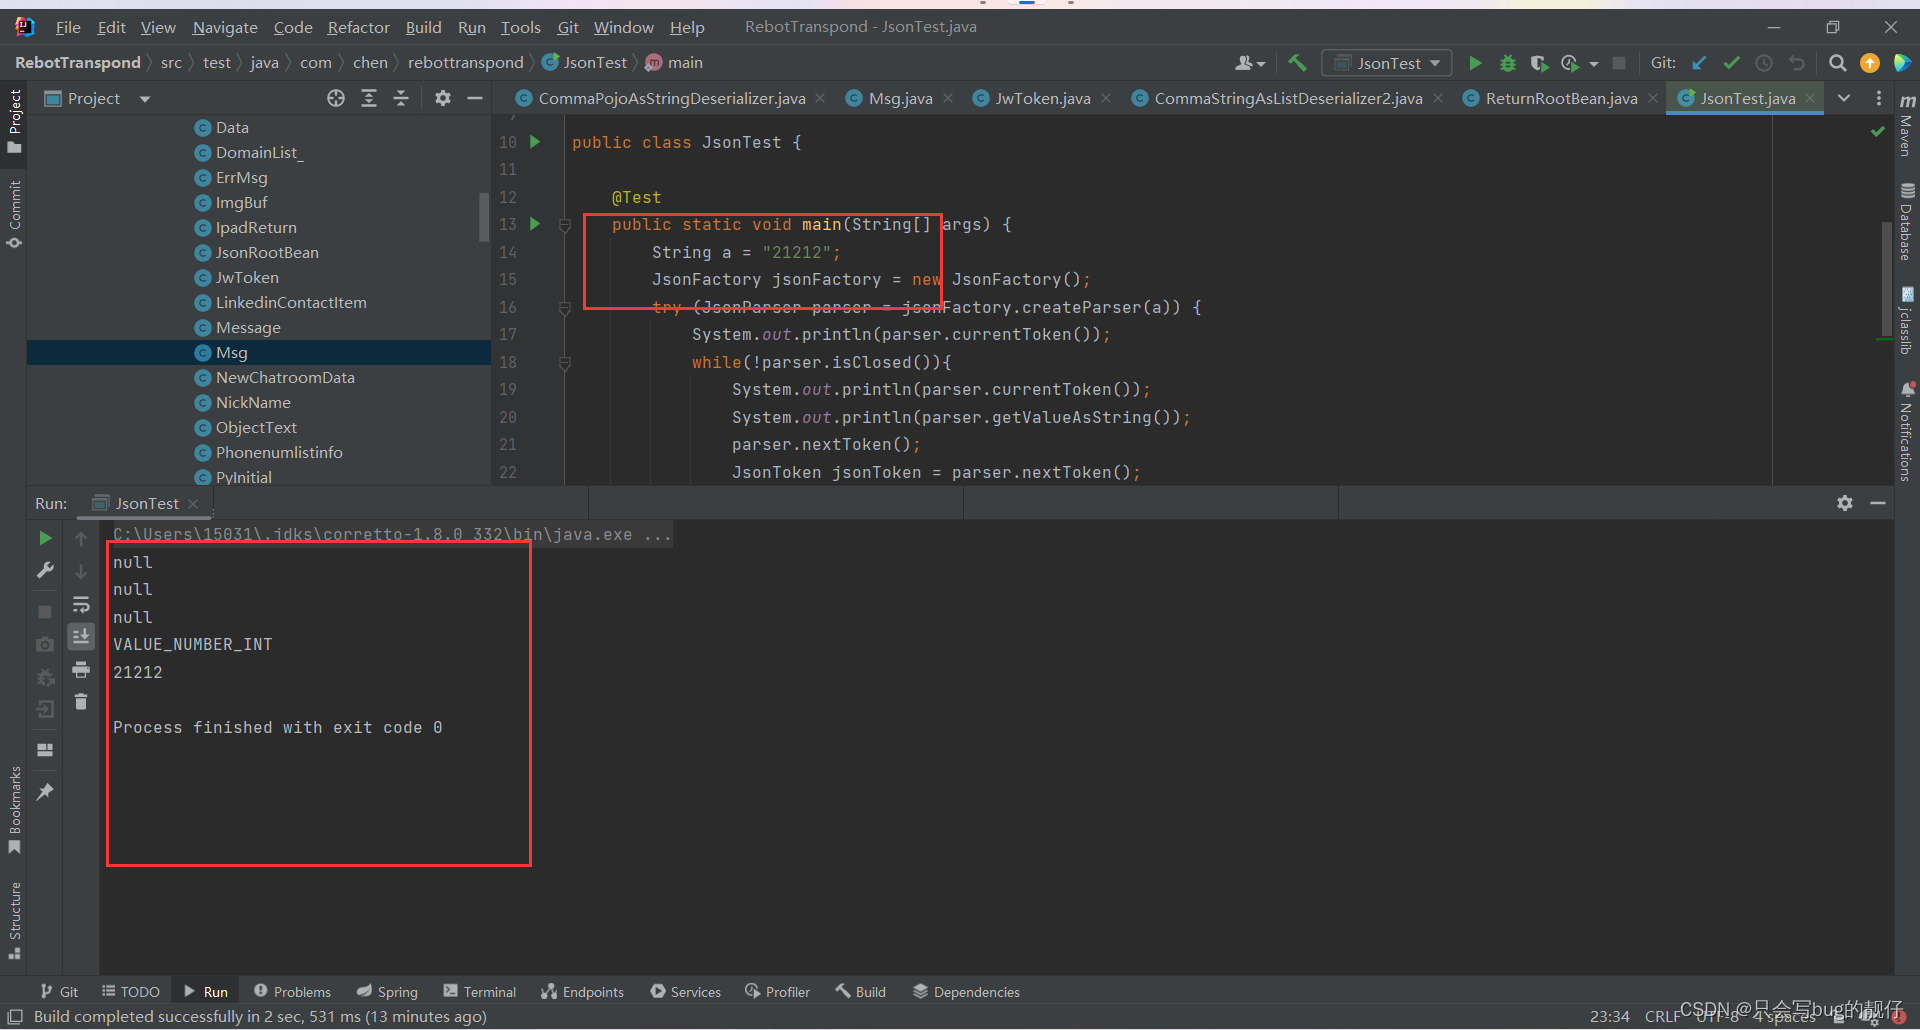The image size is (1920, 1030).
Task: Open the Terminal tool window
Action: coord(480,991)
